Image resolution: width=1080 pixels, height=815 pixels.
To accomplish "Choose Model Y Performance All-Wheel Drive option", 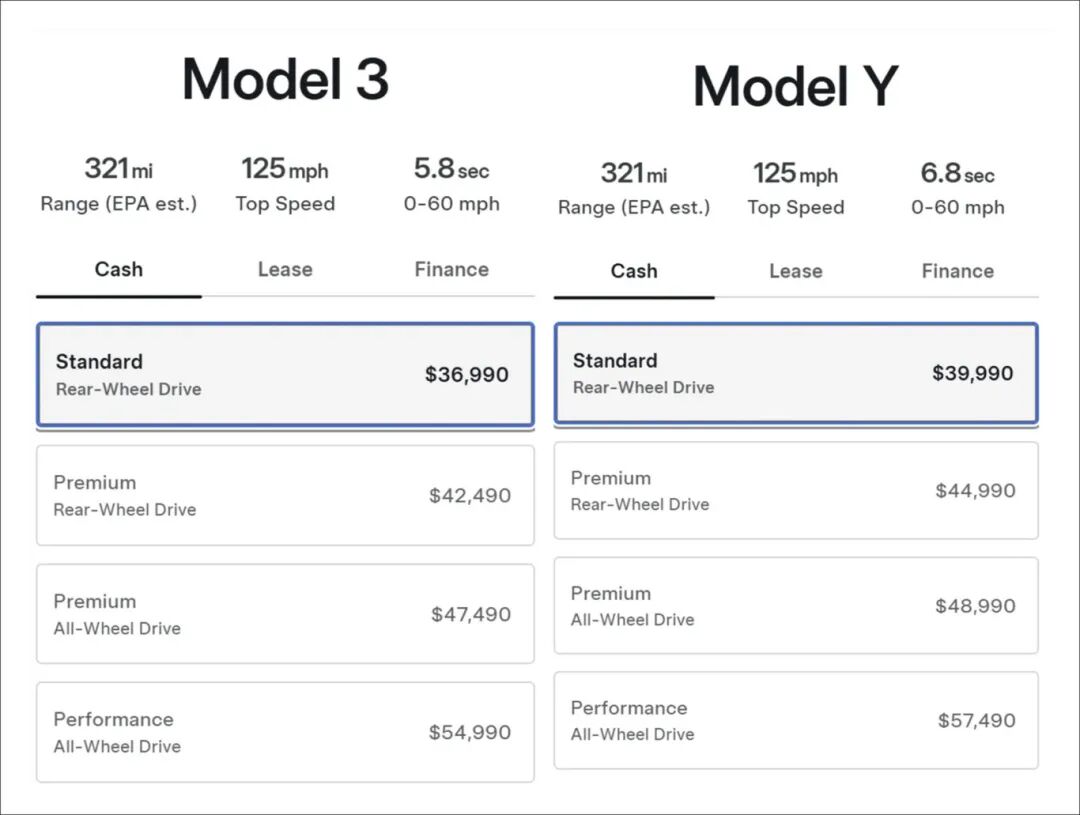I will click(x=796, y=720).
